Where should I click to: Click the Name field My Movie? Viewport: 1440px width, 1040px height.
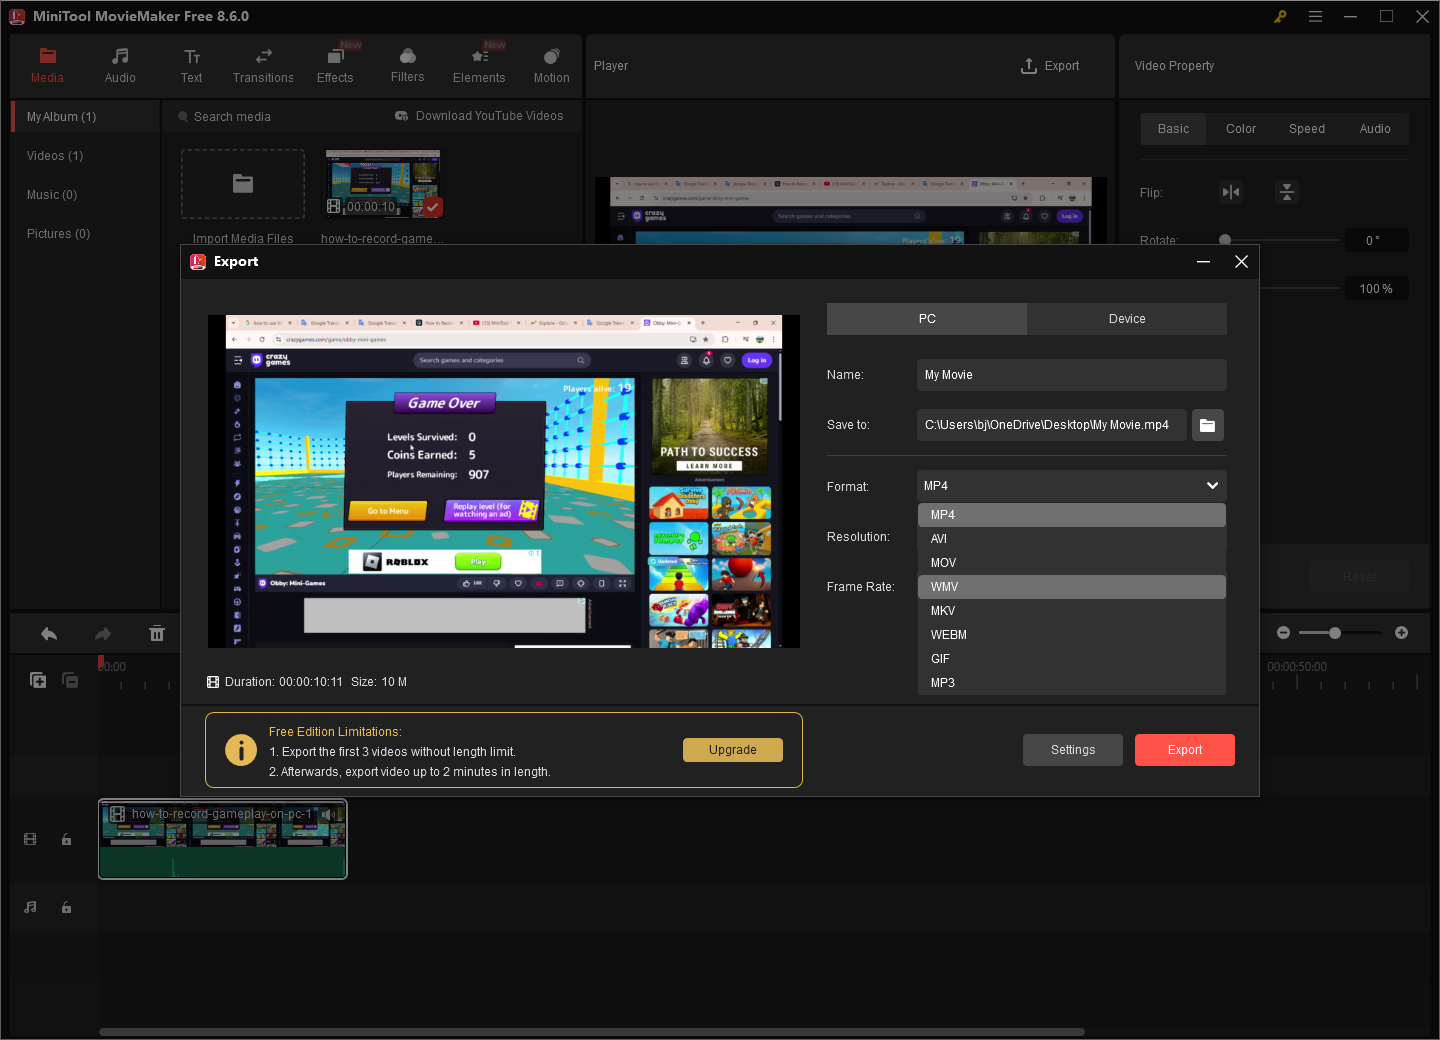1072,375
